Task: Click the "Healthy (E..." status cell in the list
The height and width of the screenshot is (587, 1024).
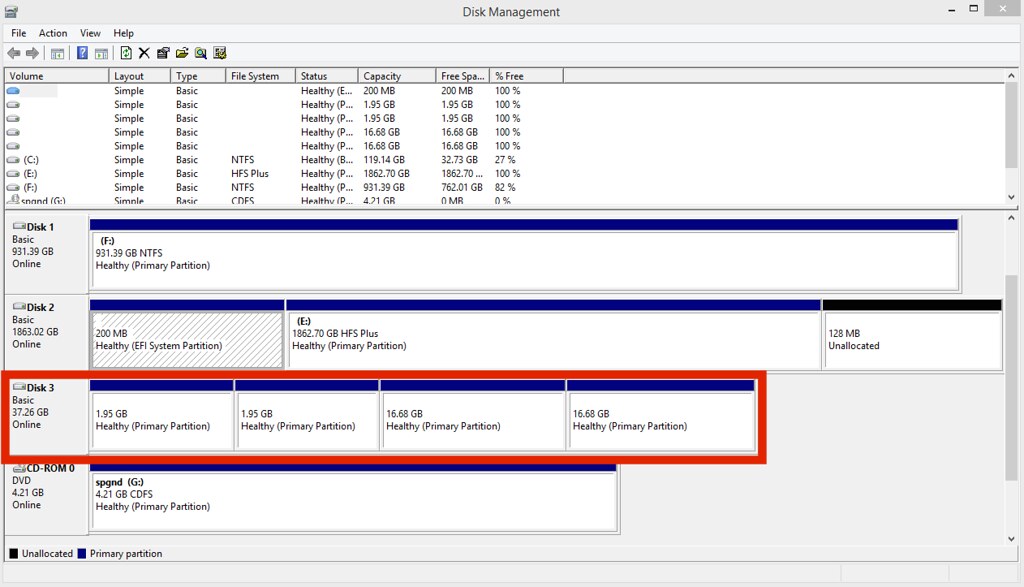Action: [327, 91]
